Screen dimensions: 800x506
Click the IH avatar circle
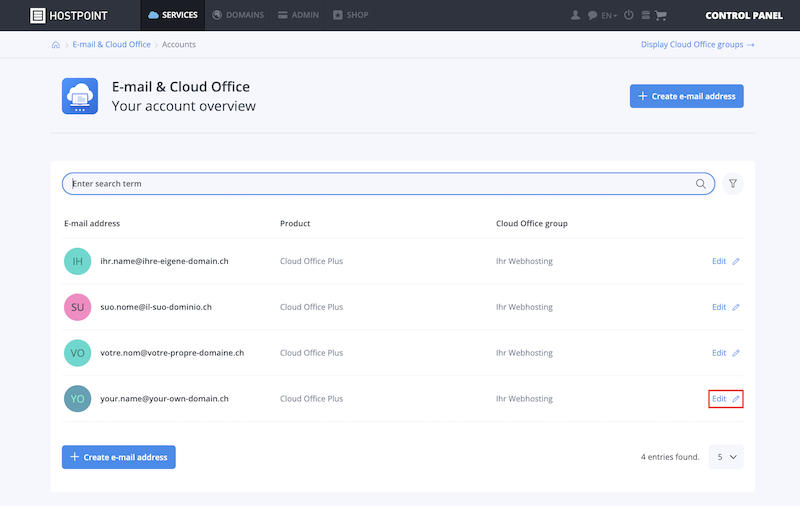(x=78, y=261)
